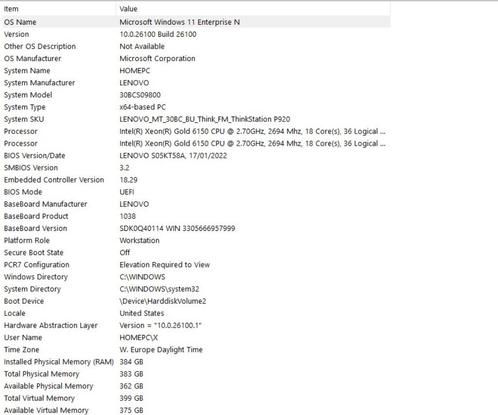
Task: Click 'Elevation Required to View' value
Action: pos(165,265)
